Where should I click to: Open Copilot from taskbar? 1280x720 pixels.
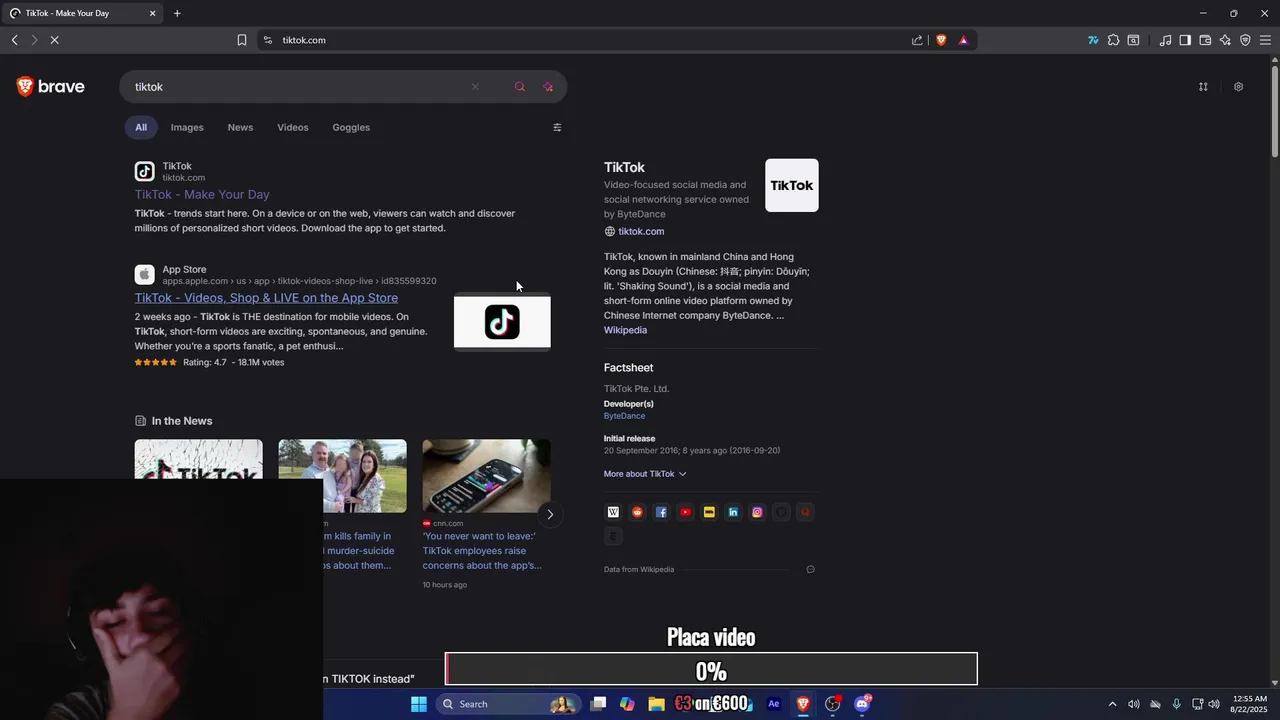point(627,704)
